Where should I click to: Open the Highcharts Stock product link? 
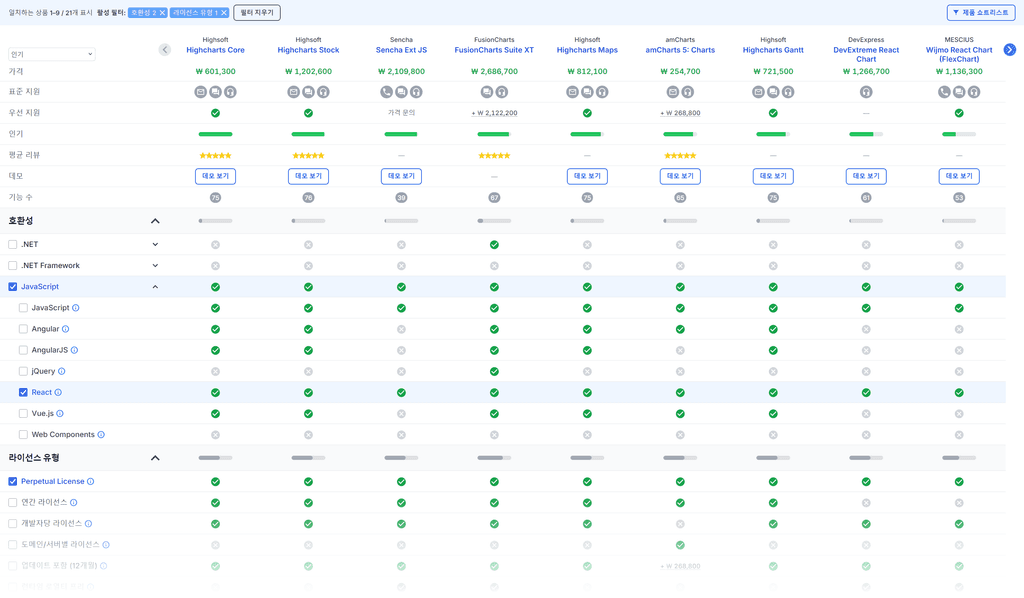(308, 50)
